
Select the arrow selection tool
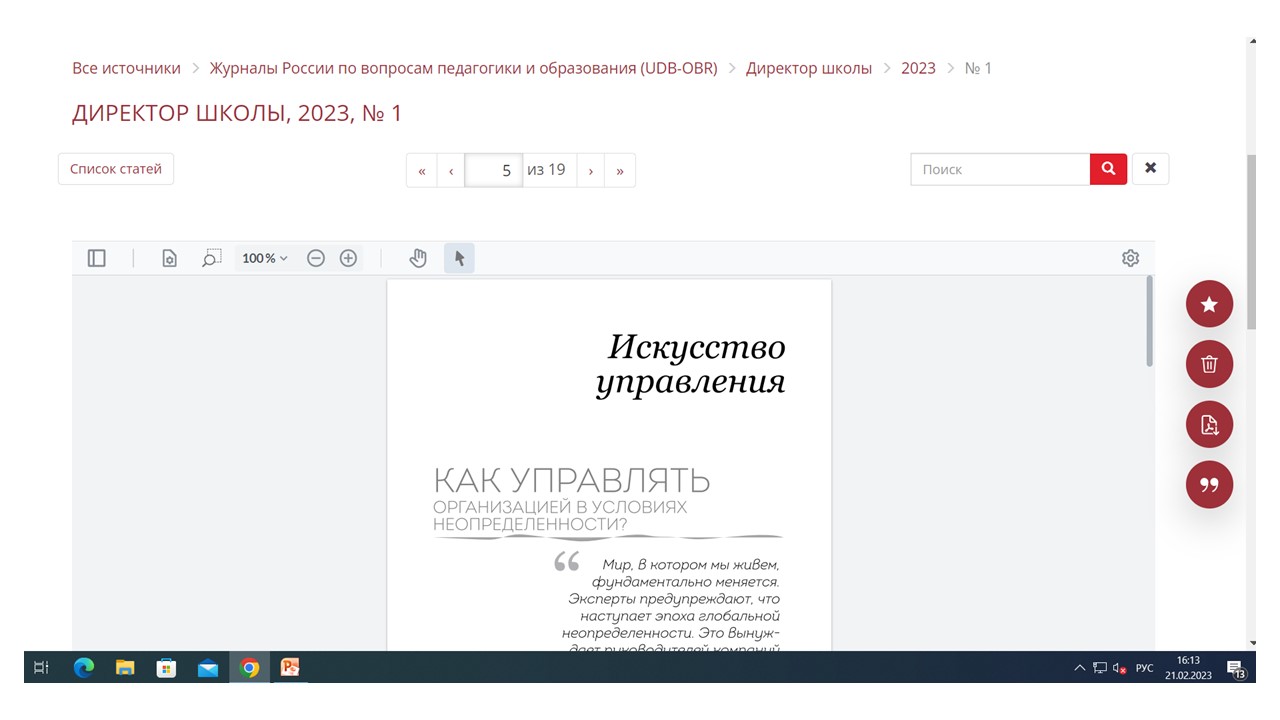(459, 258)
